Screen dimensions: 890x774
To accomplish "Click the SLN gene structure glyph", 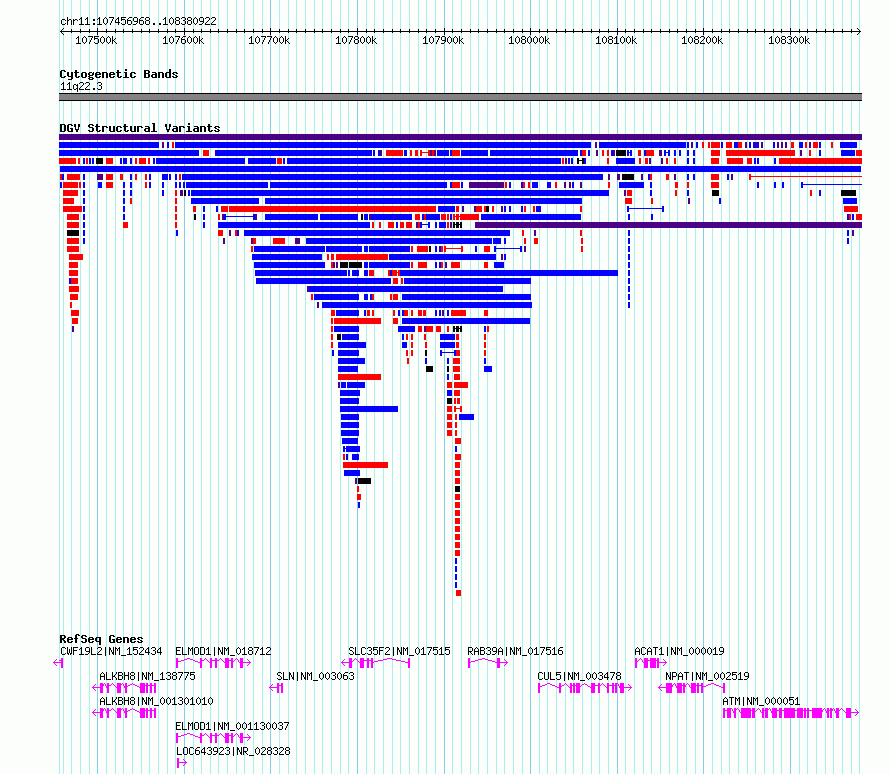I will (276, 688).
